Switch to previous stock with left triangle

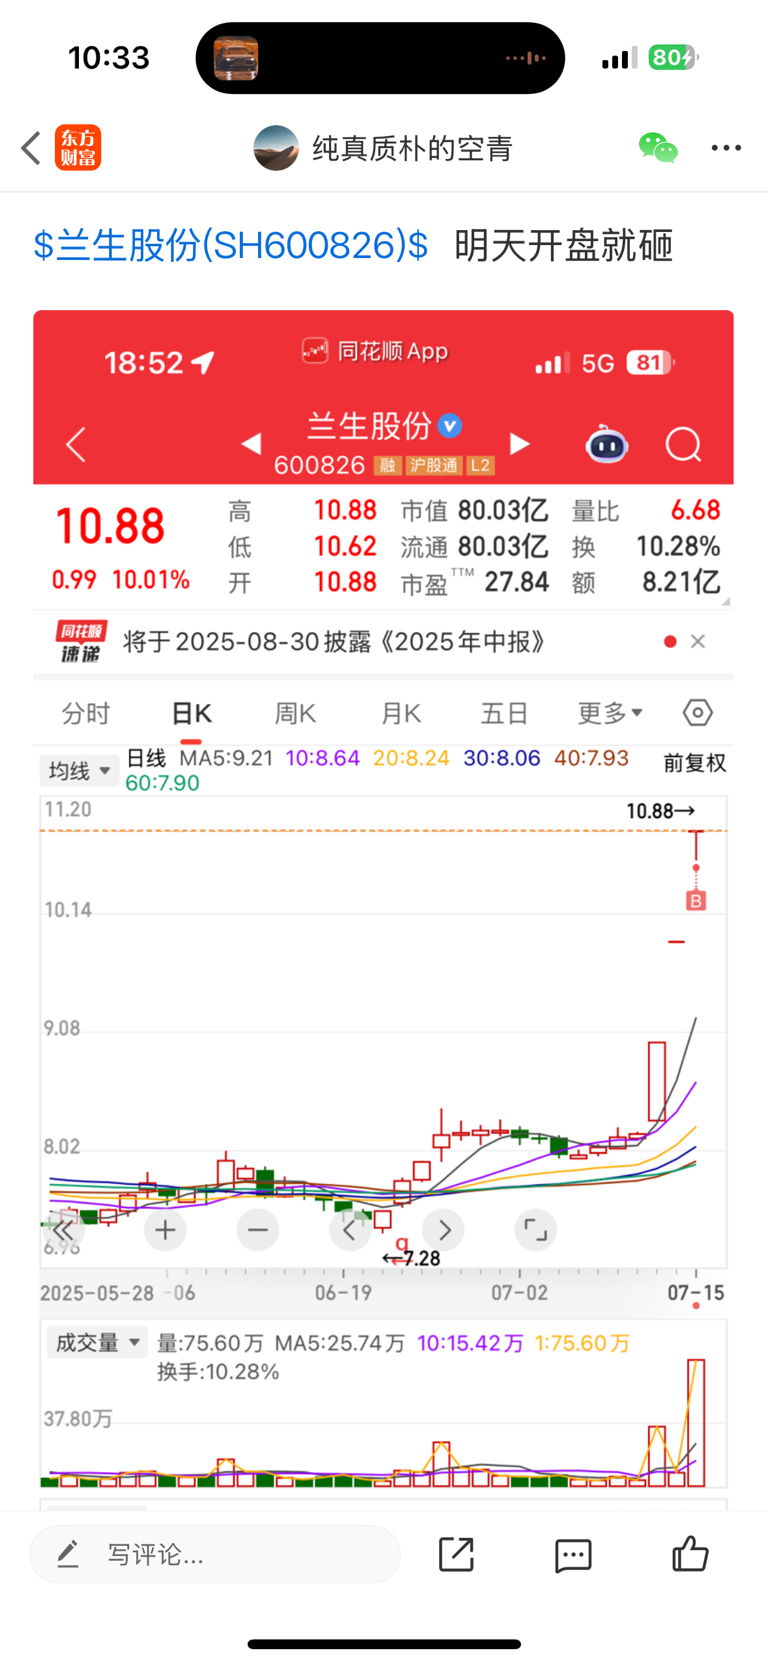point(252,443)
